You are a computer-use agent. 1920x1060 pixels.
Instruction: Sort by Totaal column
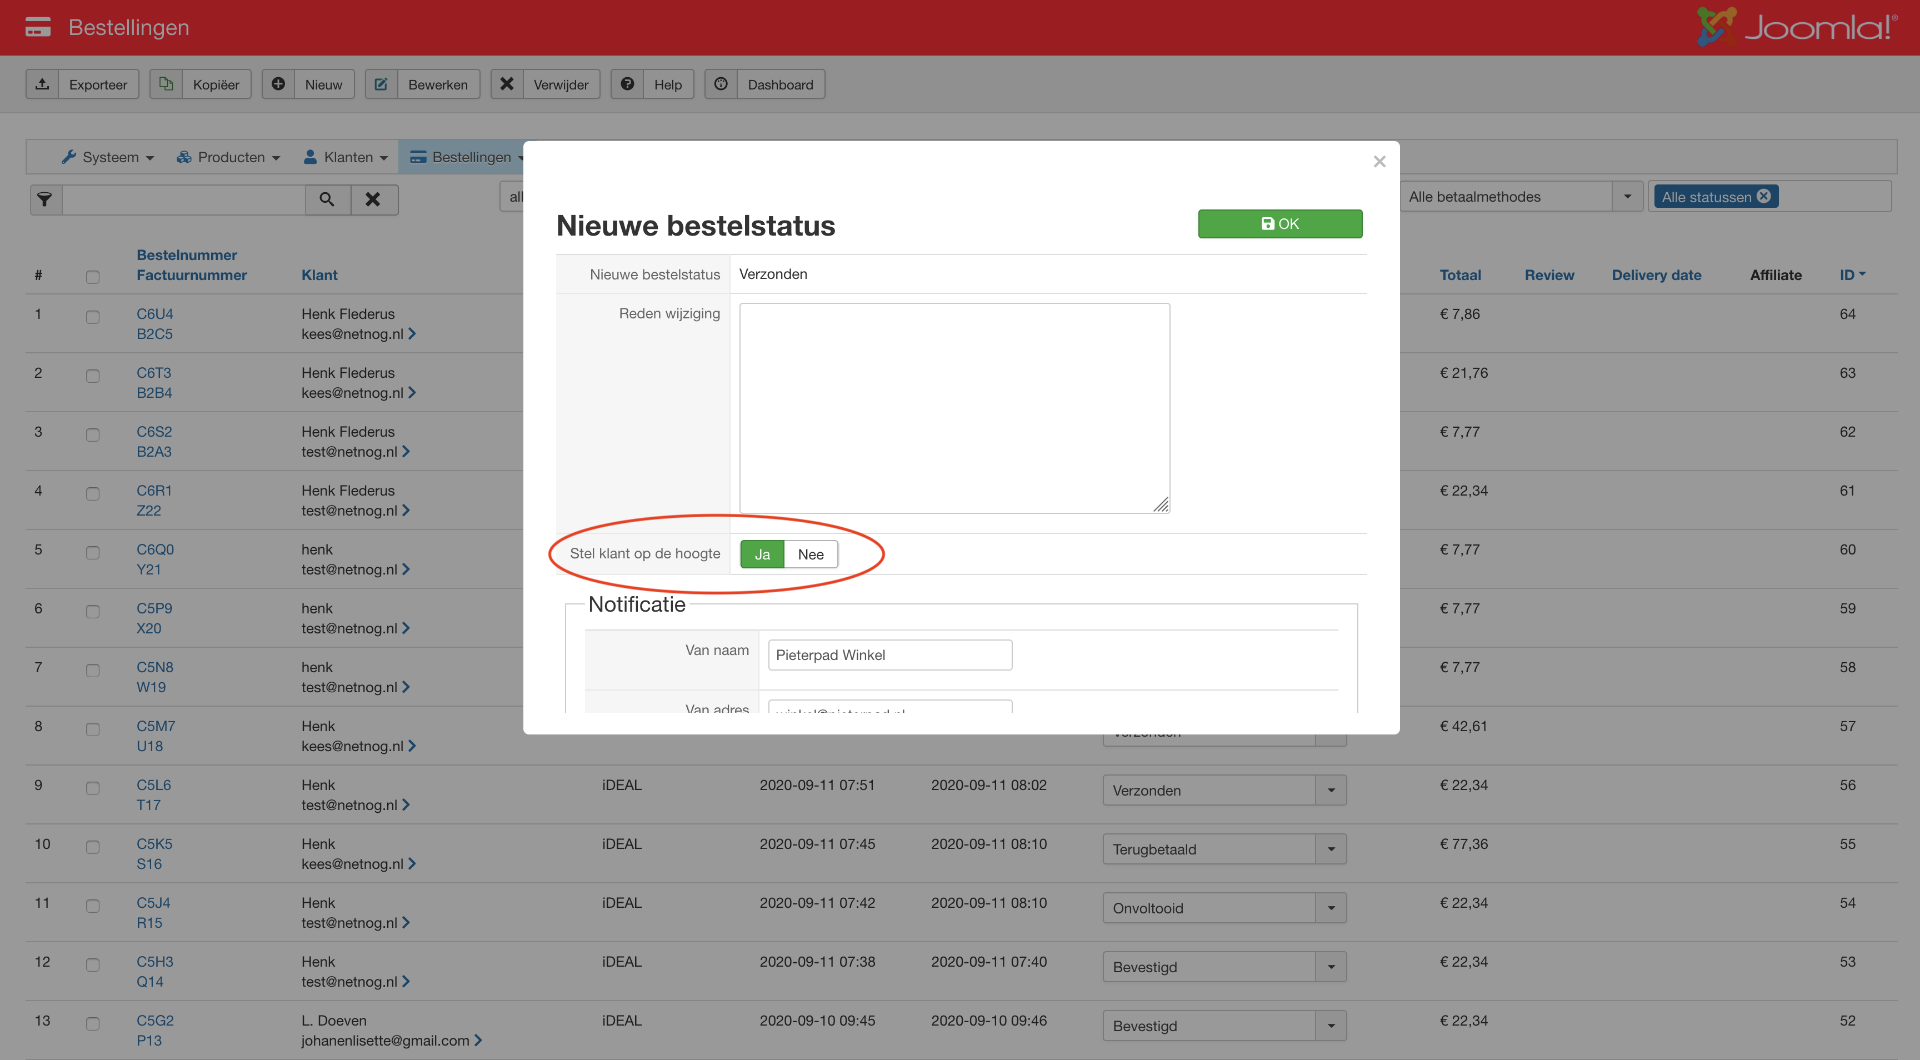(1460, 275)
